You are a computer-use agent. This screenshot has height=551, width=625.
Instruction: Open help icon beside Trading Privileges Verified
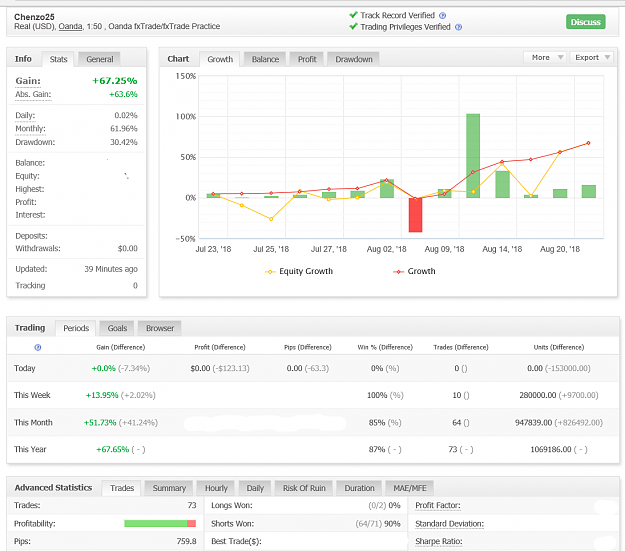(x=458, y=27)
